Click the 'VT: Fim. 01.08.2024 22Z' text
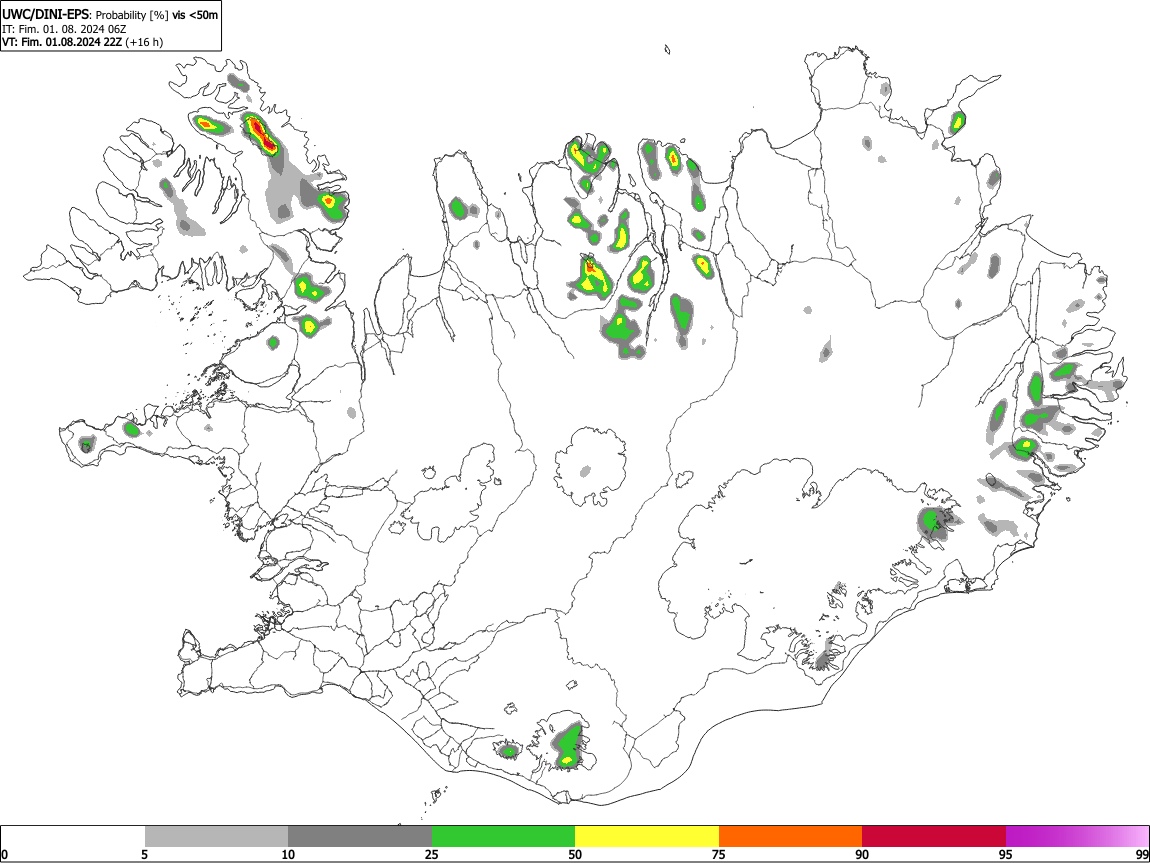The height and width of the screenshot is (863, 1150). click(x=62, y=42)
